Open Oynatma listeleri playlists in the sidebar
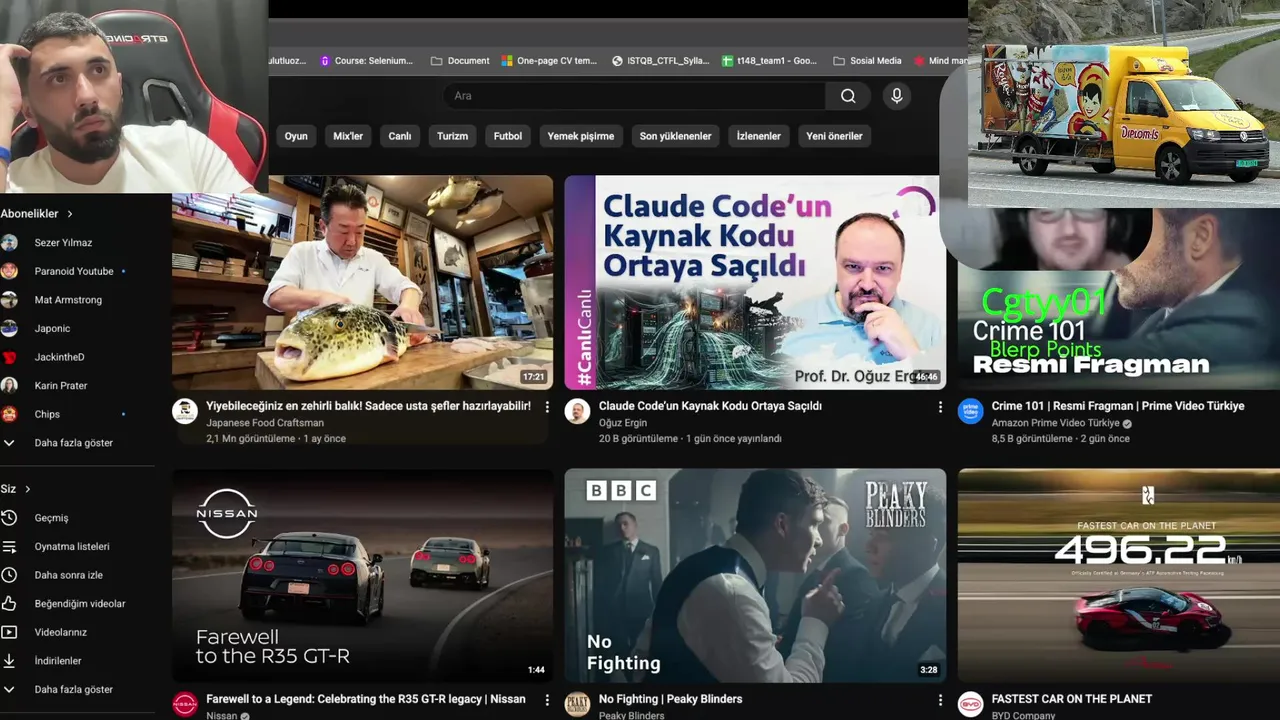 72,547
